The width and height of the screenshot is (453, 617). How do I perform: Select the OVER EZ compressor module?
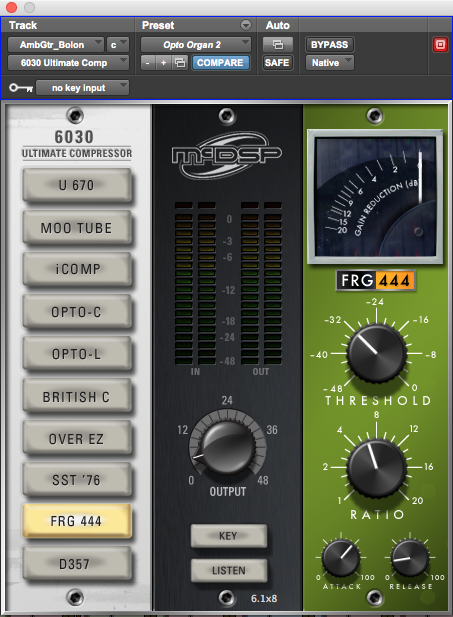click(77, 438)
